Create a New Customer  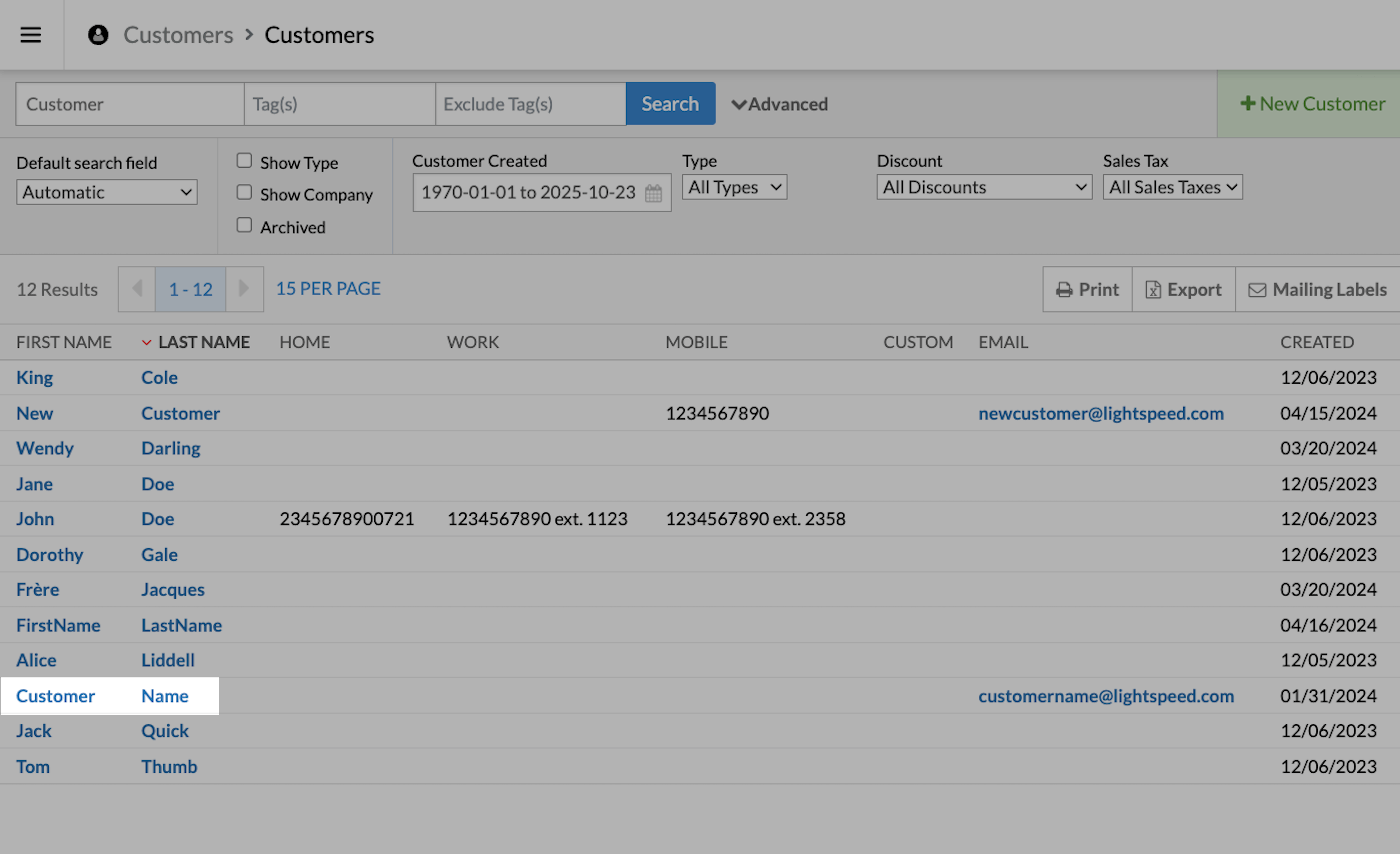click(x=1312, y=104)
